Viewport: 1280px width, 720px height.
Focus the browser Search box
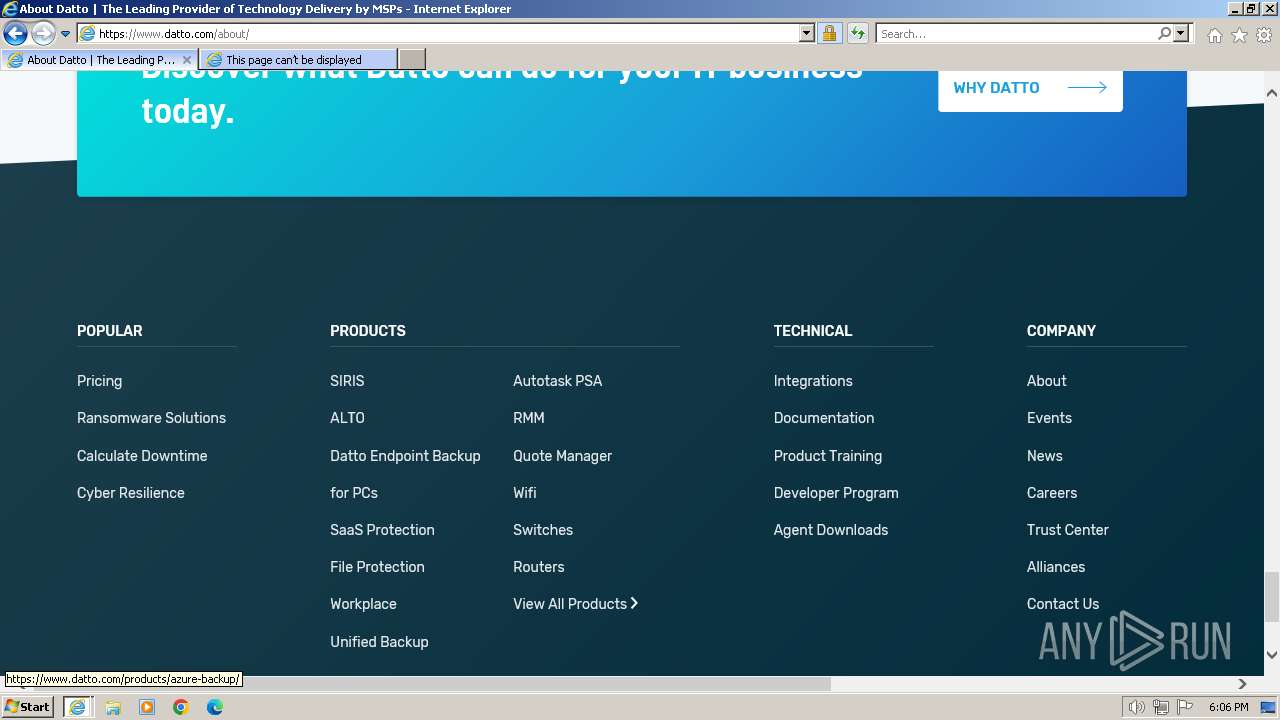[1017, 34]
